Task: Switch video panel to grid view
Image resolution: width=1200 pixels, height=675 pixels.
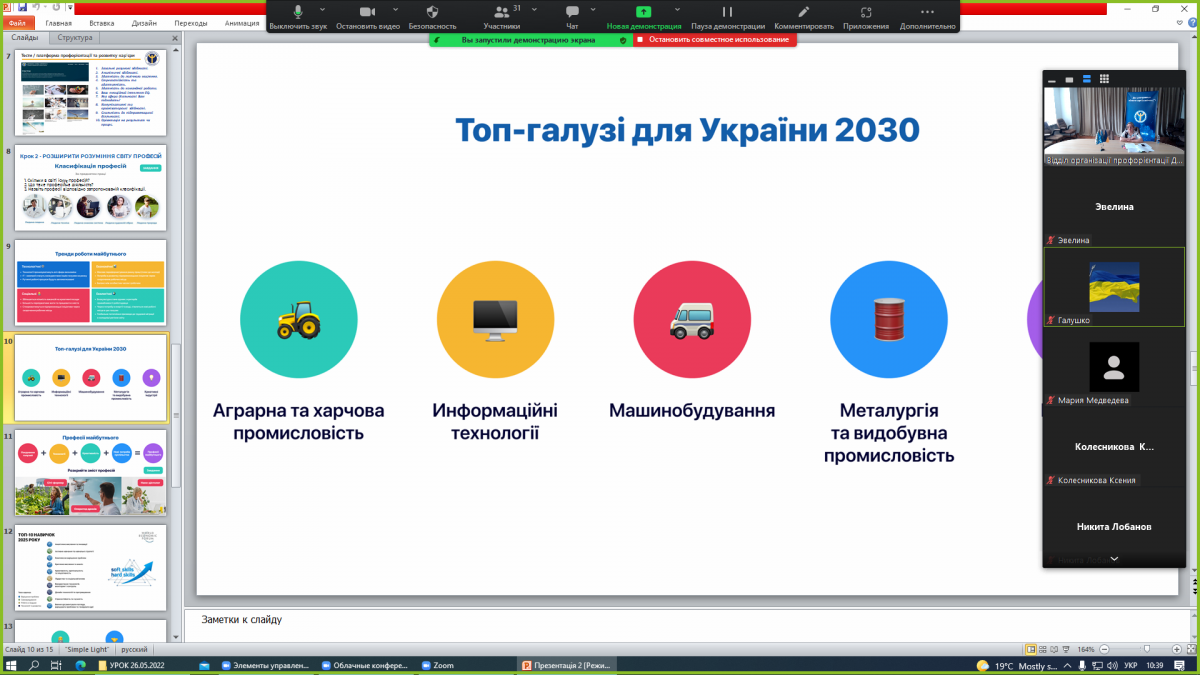Action: (x=1104, y=78)
